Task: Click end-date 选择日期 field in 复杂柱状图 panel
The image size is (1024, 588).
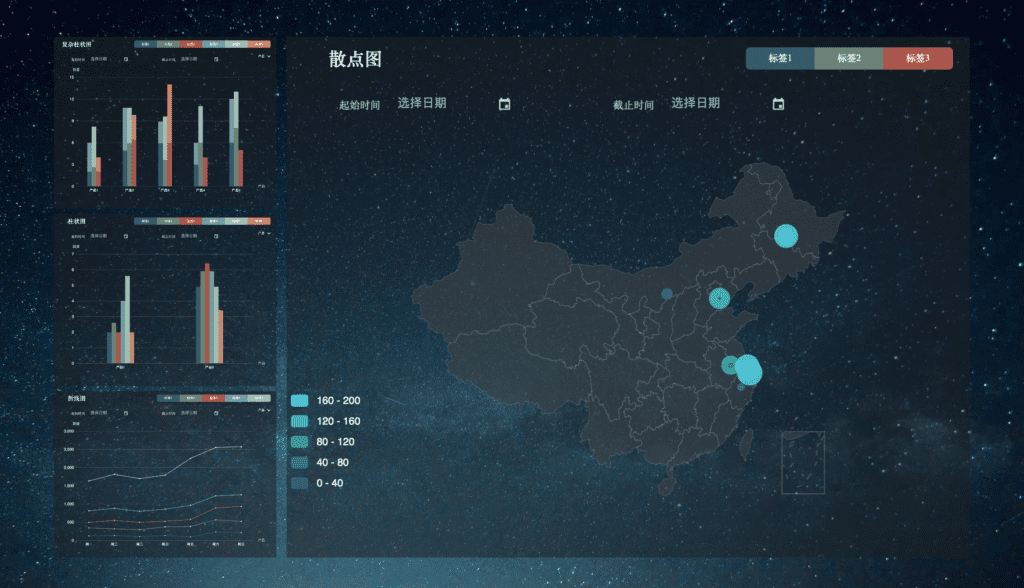Action: click(x=189, y=59)
